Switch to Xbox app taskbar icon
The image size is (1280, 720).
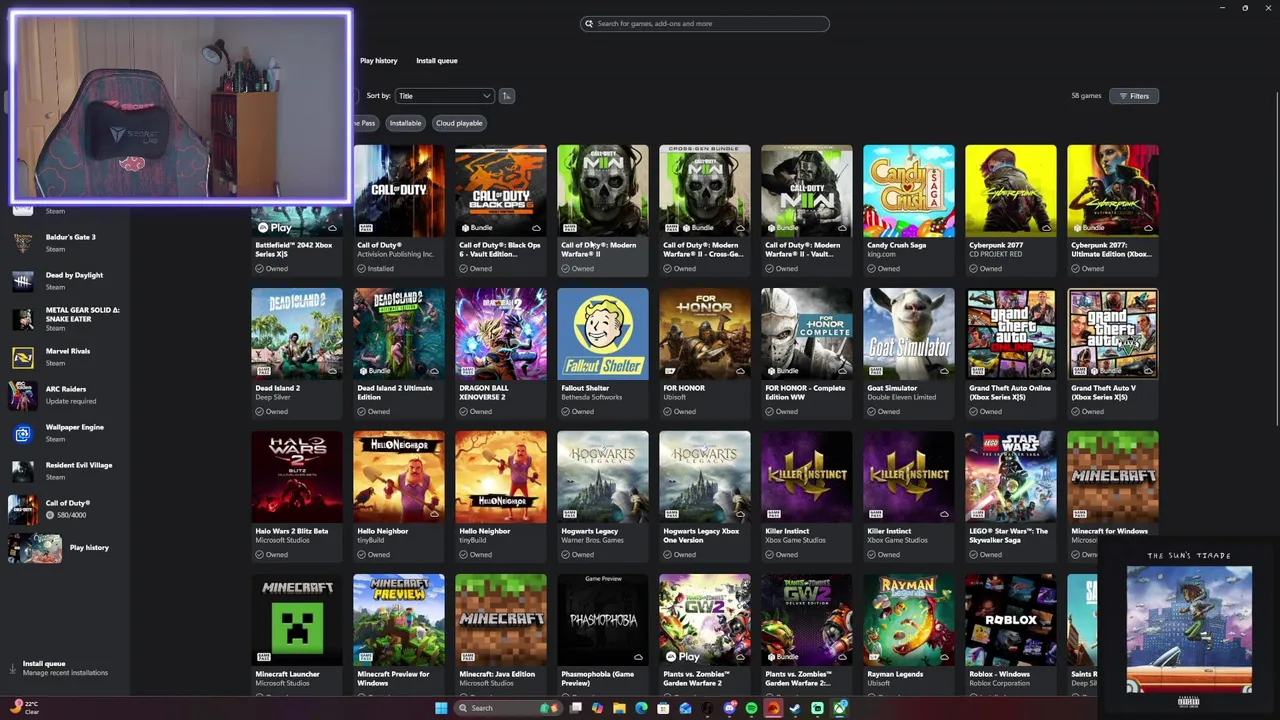tap(839, 708)
